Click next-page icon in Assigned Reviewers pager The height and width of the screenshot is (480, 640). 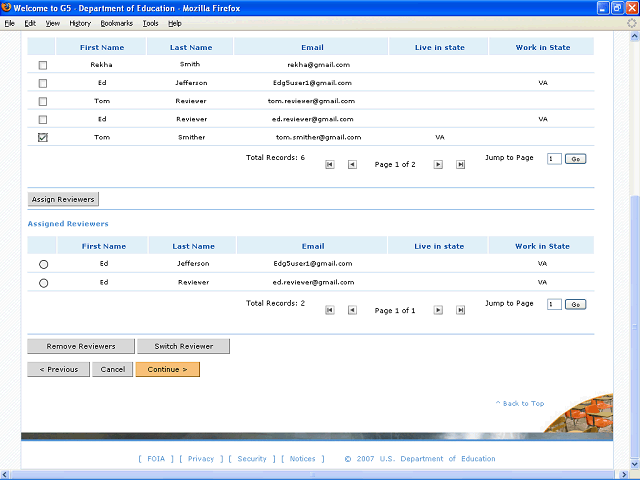point(438,311)
